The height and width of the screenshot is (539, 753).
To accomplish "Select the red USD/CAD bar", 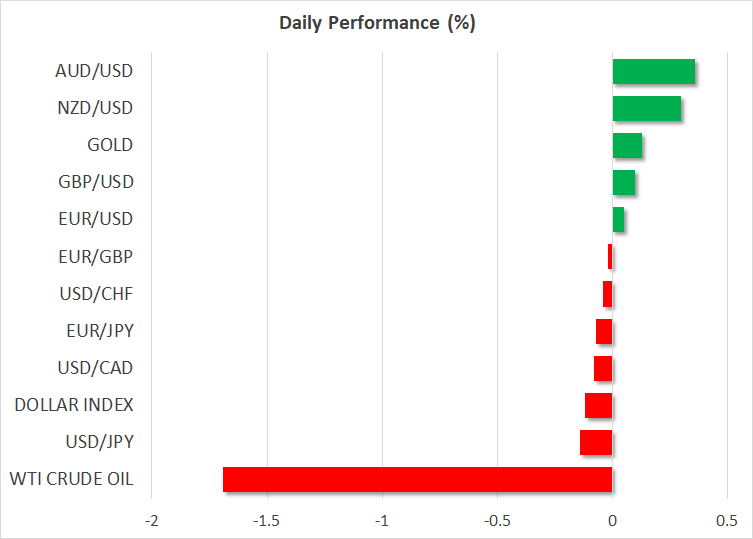I will (x=603, y=368).
